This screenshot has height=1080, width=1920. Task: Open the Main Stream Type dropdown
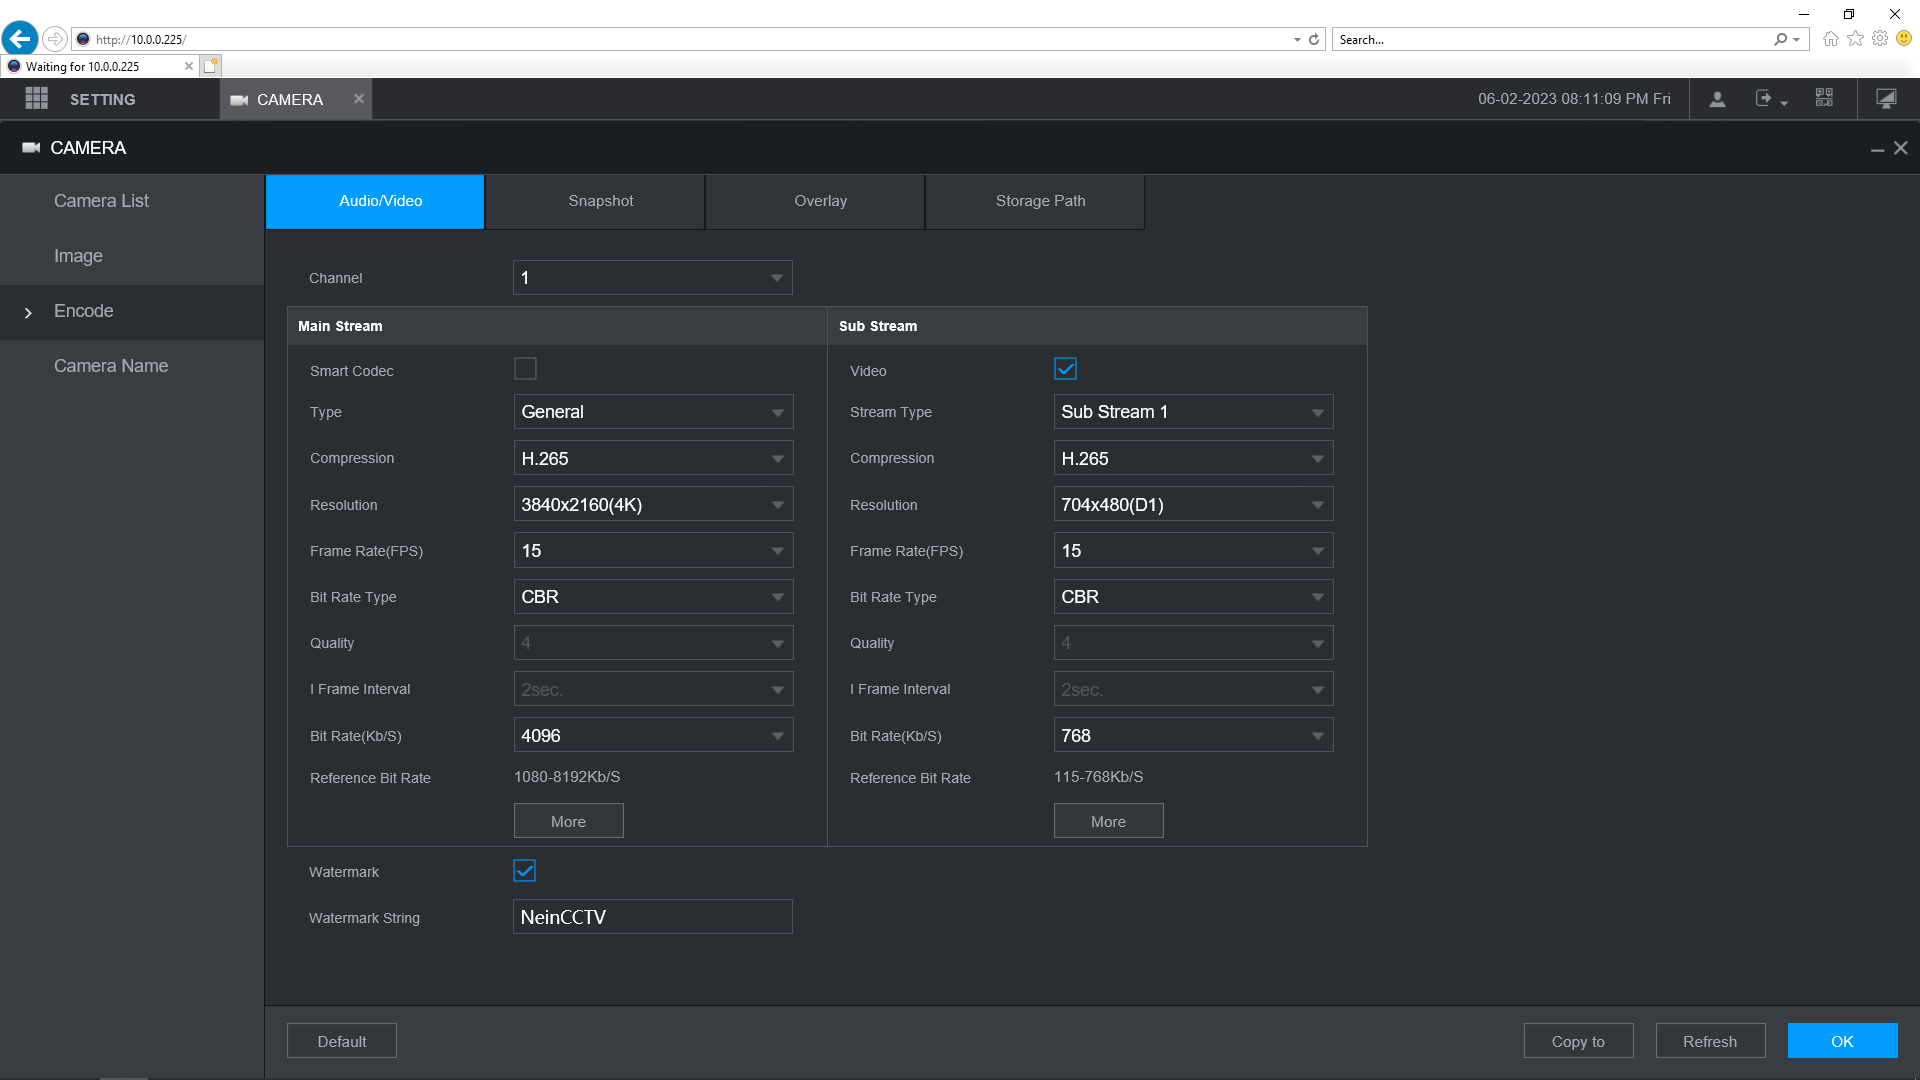click(653, 412)
